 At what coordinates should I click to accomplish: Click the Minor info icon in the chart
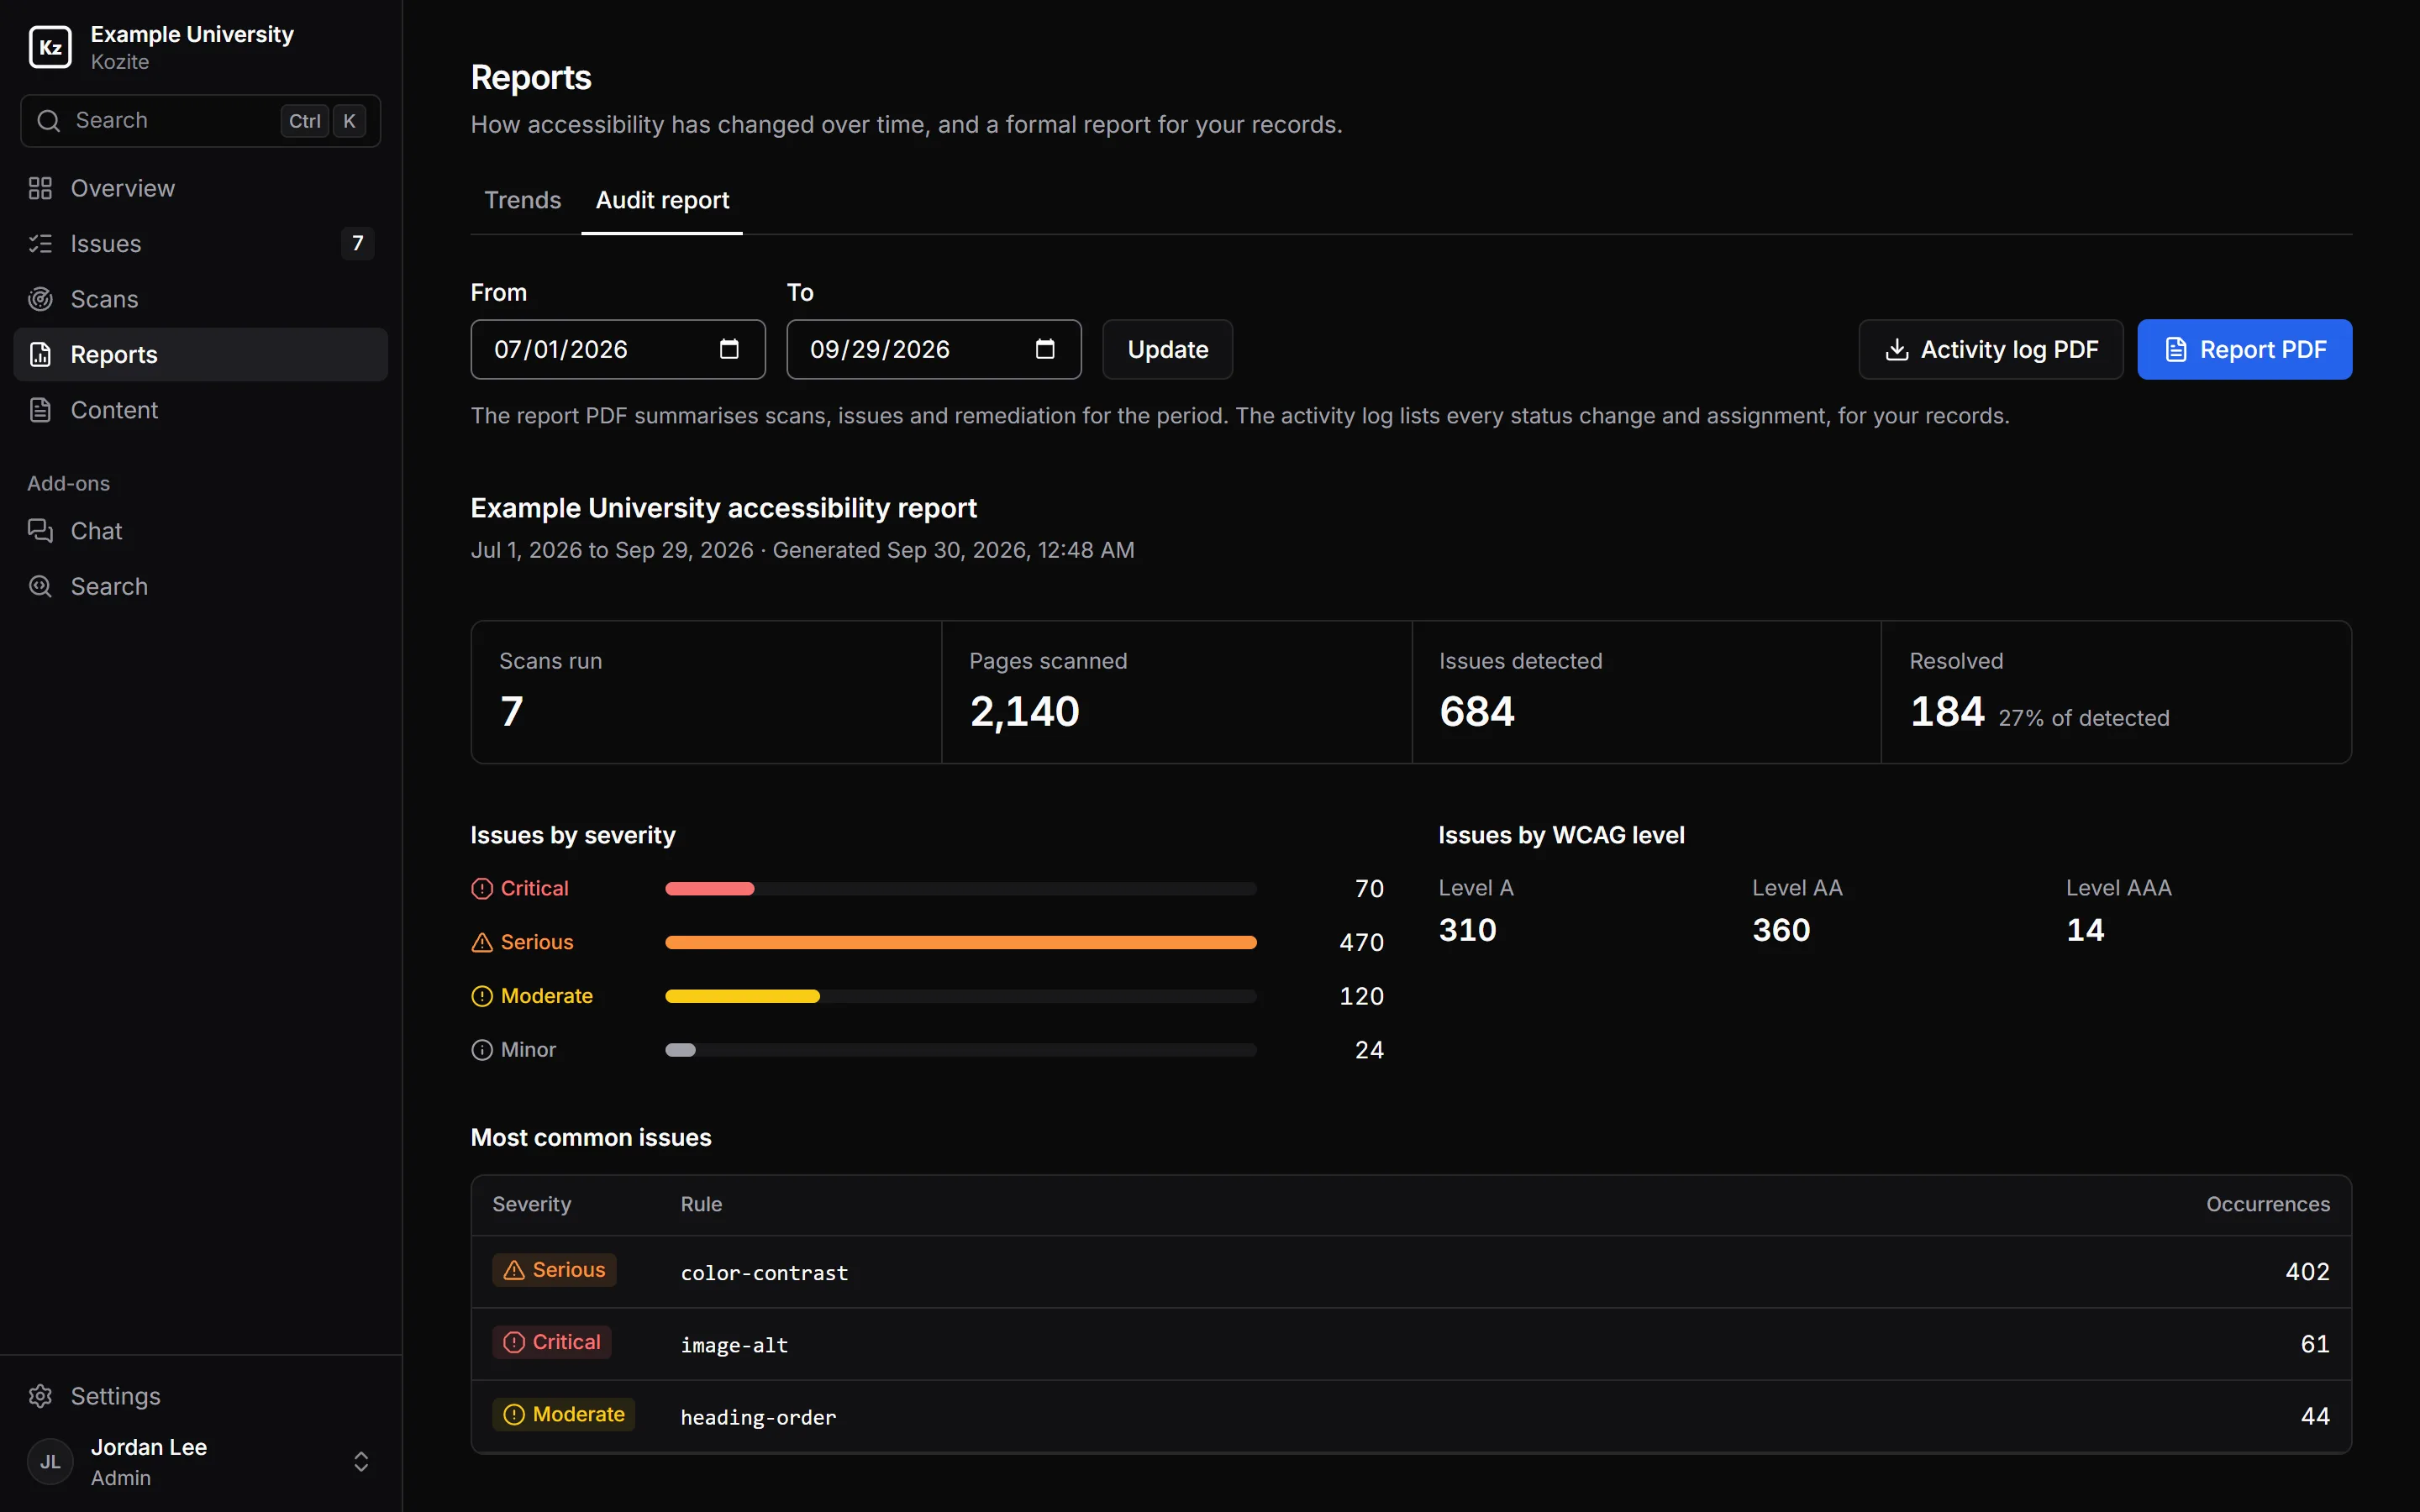tap(482, 1050)
